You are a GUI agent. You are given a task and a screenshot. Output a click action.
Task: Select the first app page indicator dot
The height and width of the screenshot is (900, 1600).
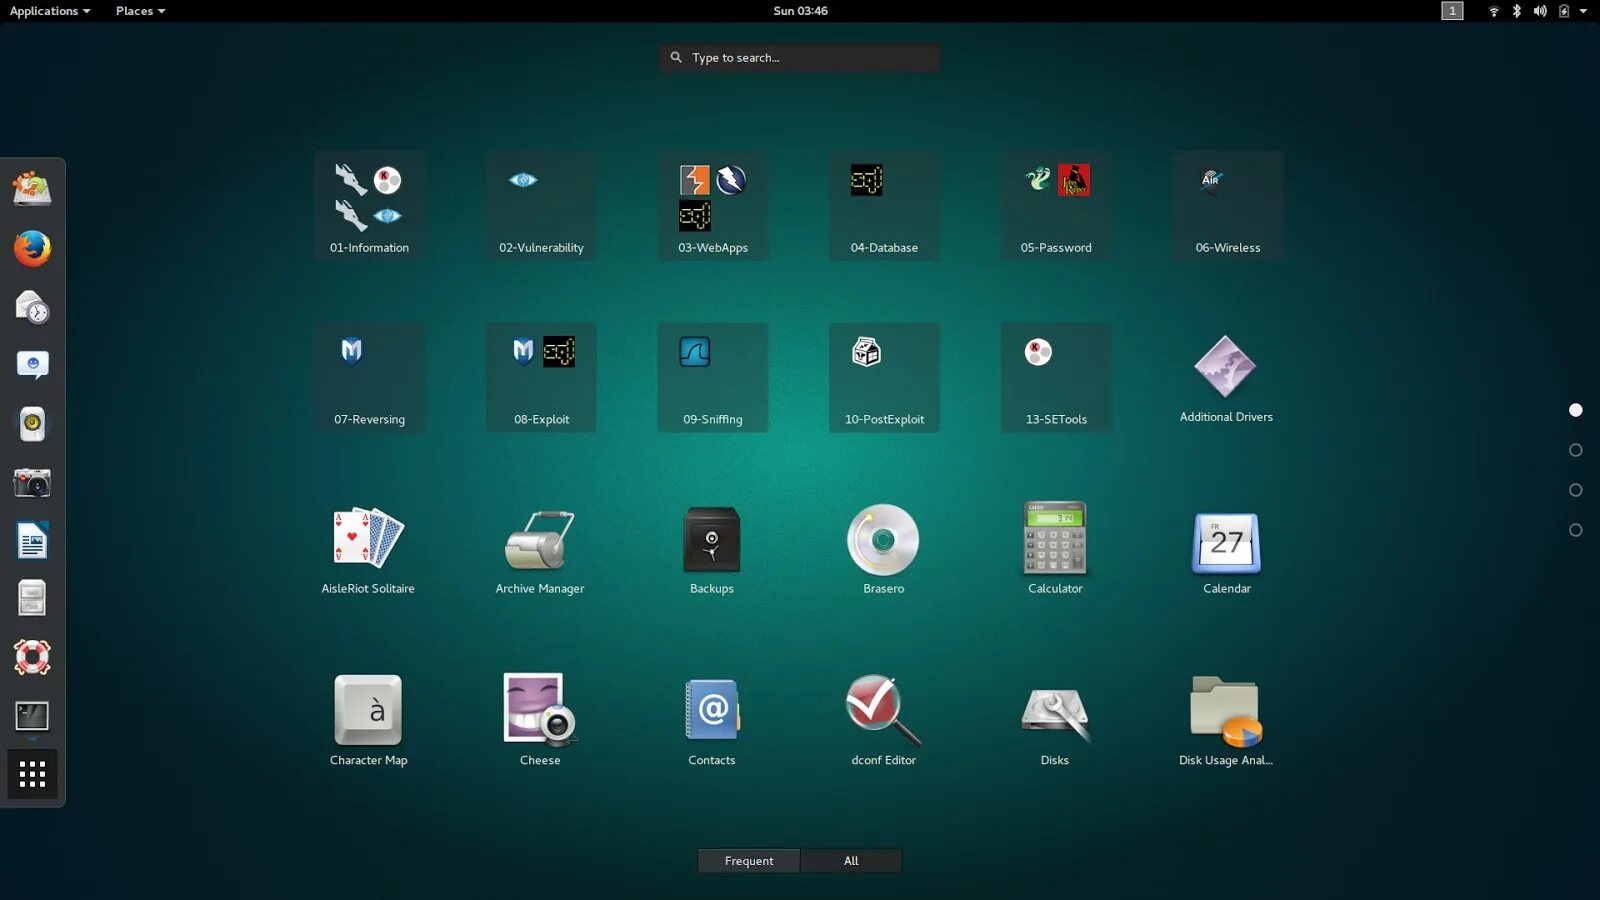click(1576, 410)
